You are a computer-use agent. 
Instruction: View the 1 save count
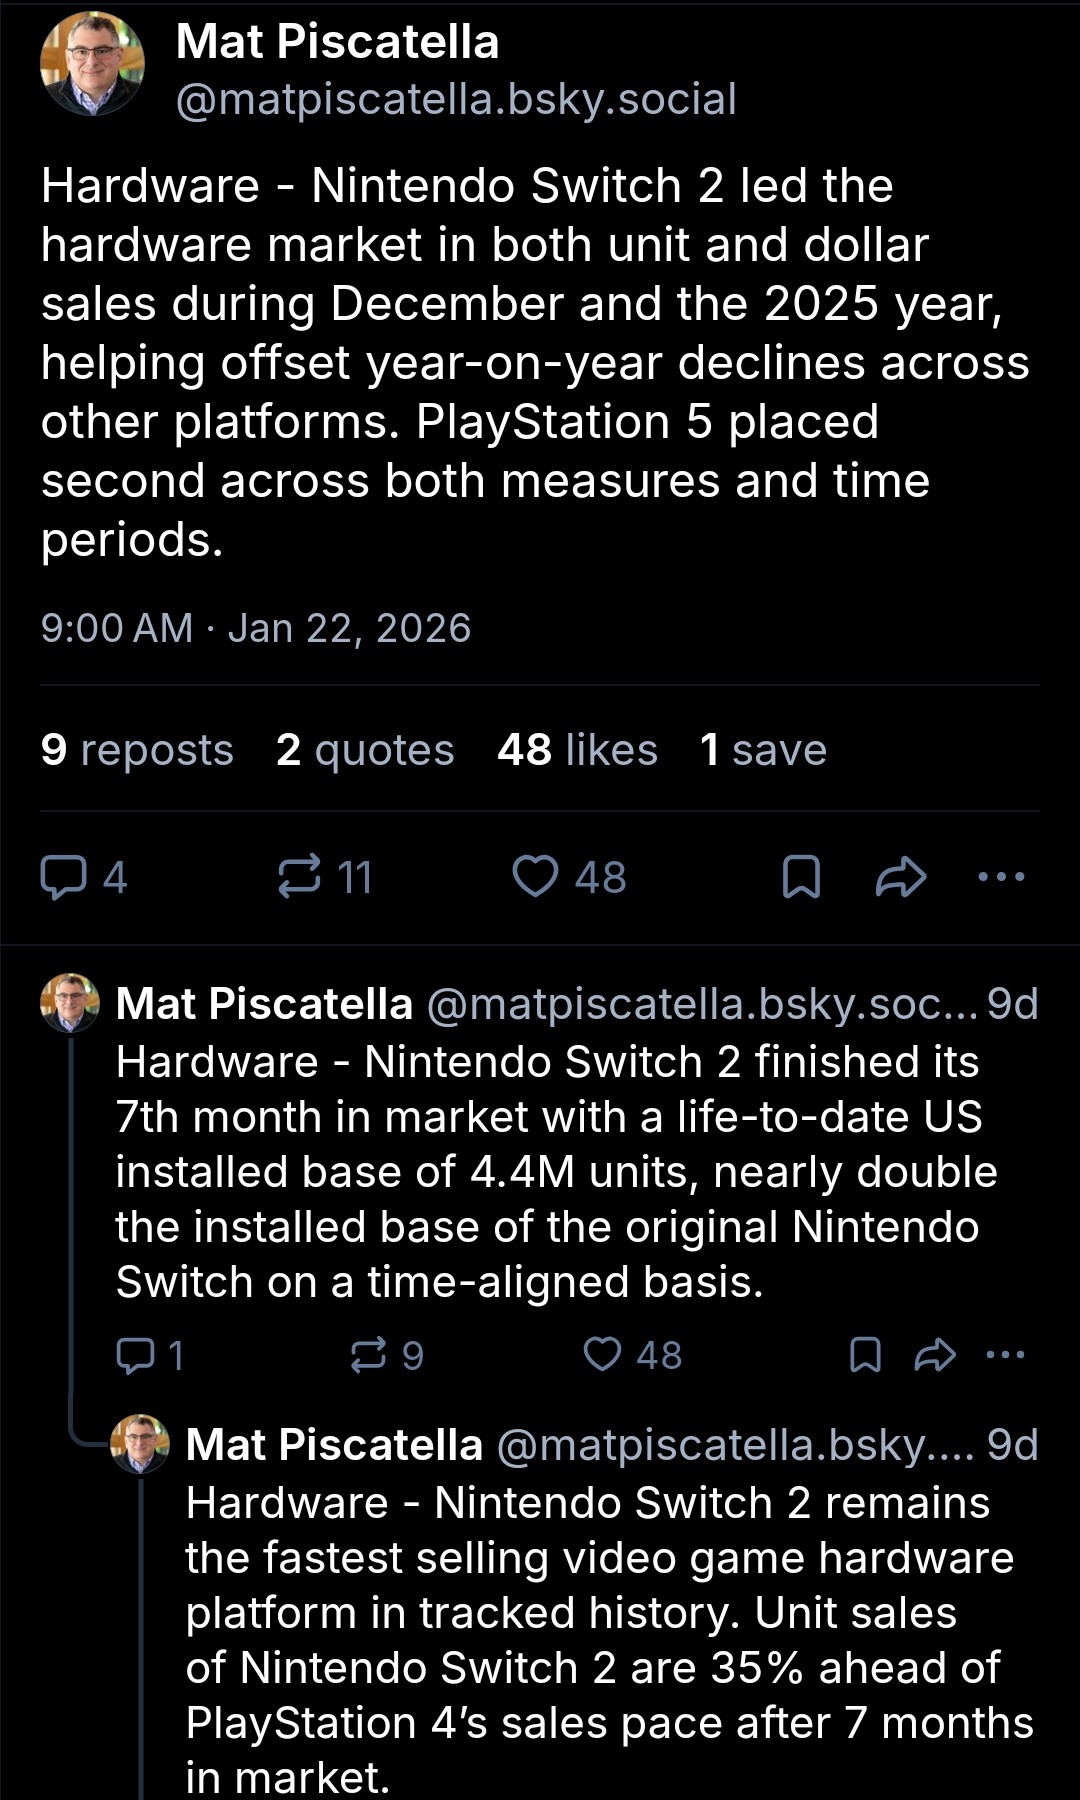point(763,750)
